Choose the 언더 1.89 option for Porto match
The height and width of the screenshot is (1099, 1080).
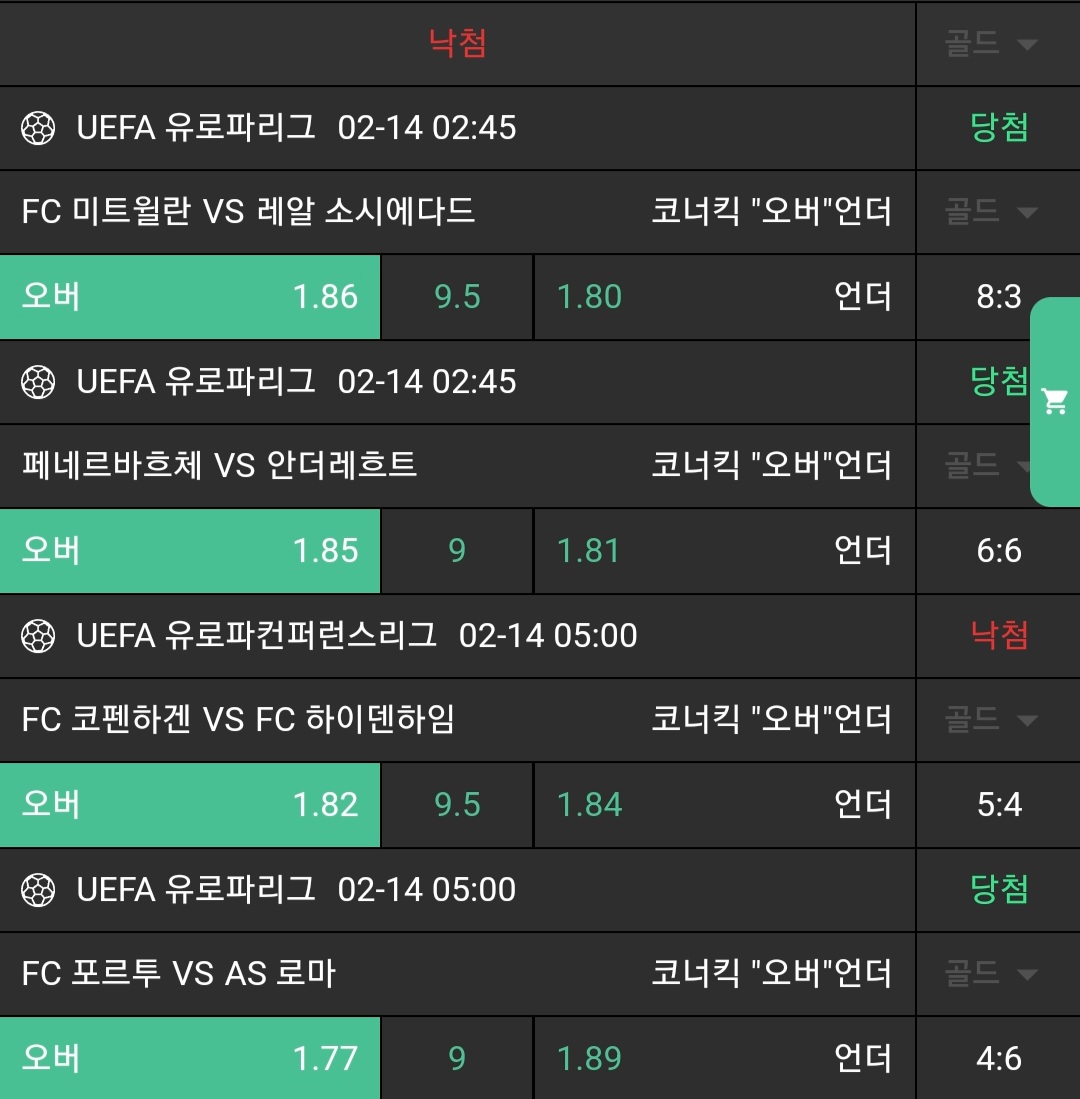[724, 1059]
